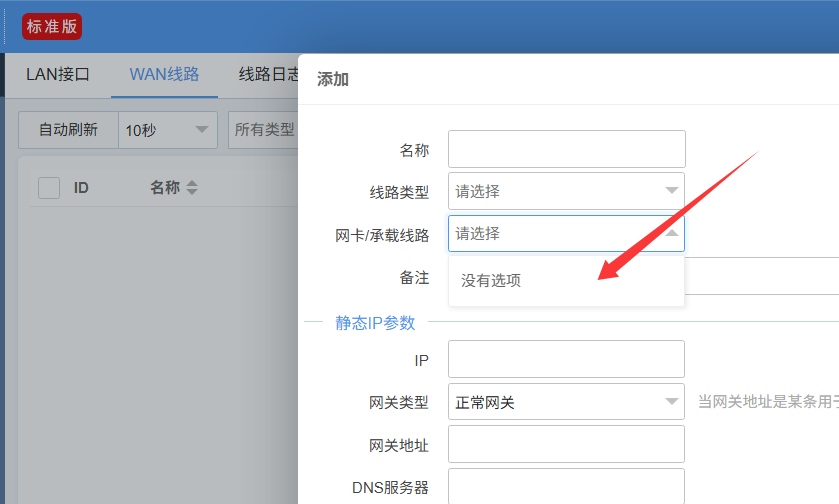Screen dimensions: 839x504
Task: Open the 所有类型 filter dropdown
Action: 264,130
